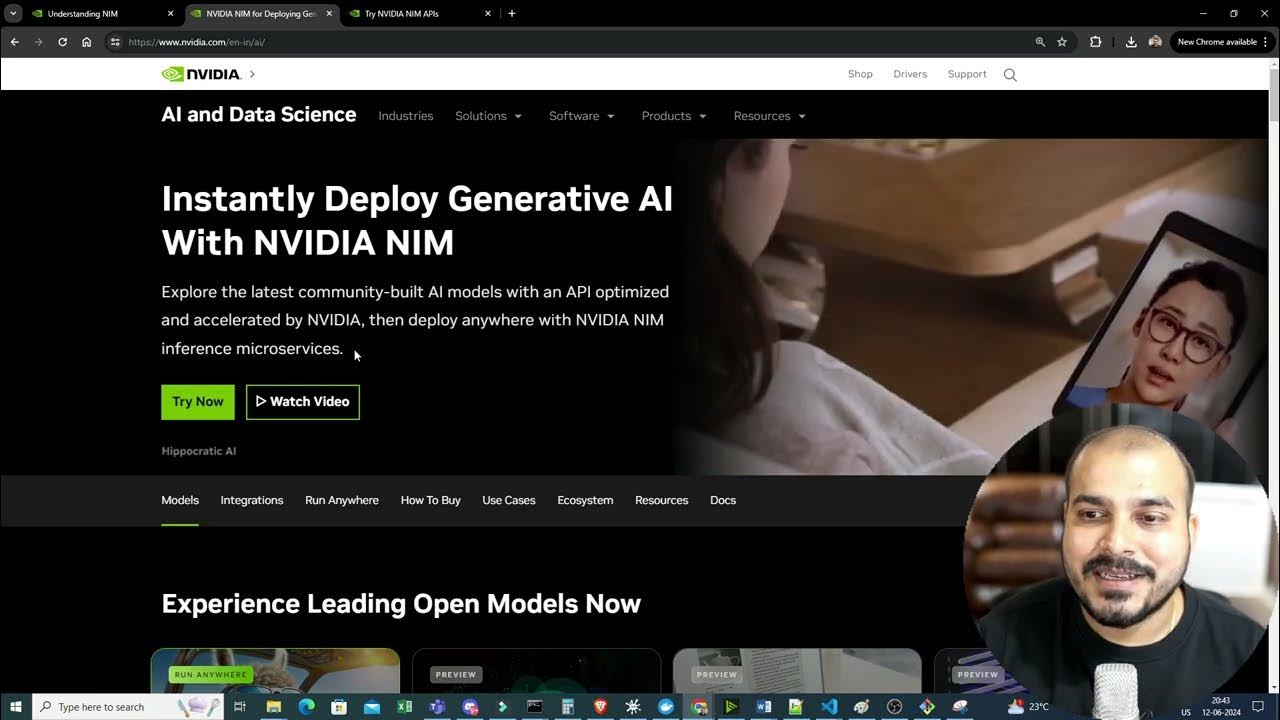This screenshot has width=1280, height=720.
Task: Click the AI and Data Science heading link
Action: click(259, 114)
